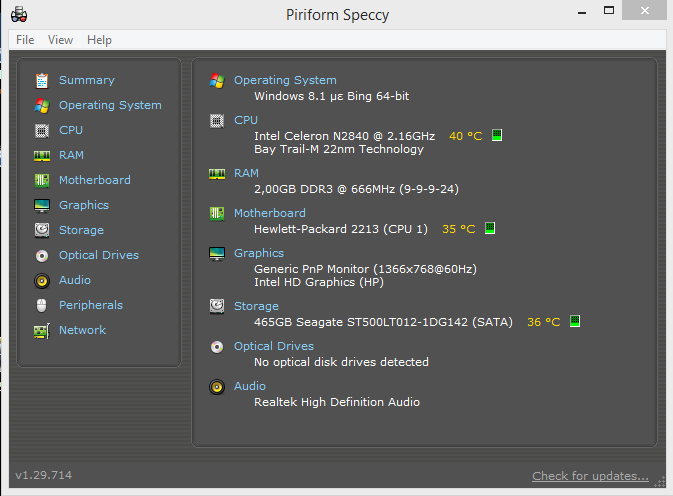
Task: Click the green storage temperature indicator
Action: [575, 322]
